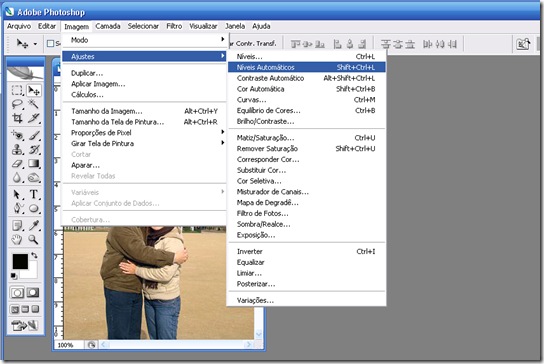Switch to Quick Mask mode

[x=33, y=293]
